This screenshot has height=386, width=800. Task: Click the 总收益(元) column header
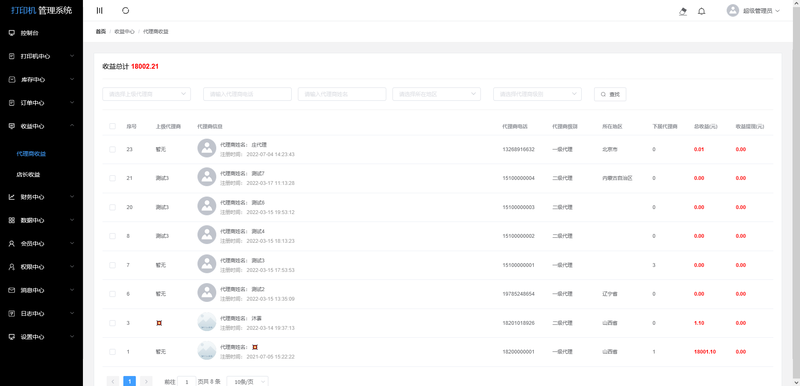(x=706, y=126)
